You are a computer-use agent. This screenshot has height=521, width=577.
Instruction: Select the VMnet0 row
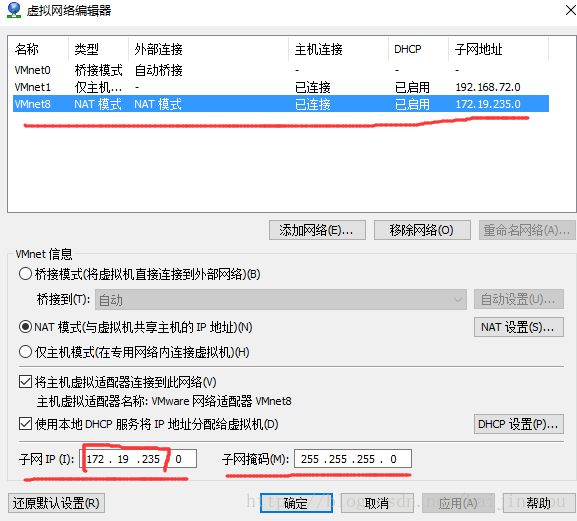[281, 70]
